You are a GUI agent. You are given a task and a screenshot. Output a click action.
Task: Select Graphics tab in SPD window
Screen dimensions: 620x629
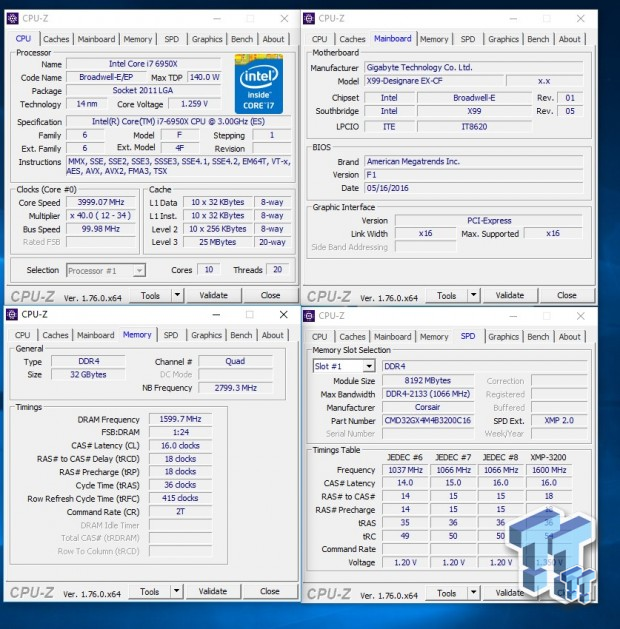503,337
